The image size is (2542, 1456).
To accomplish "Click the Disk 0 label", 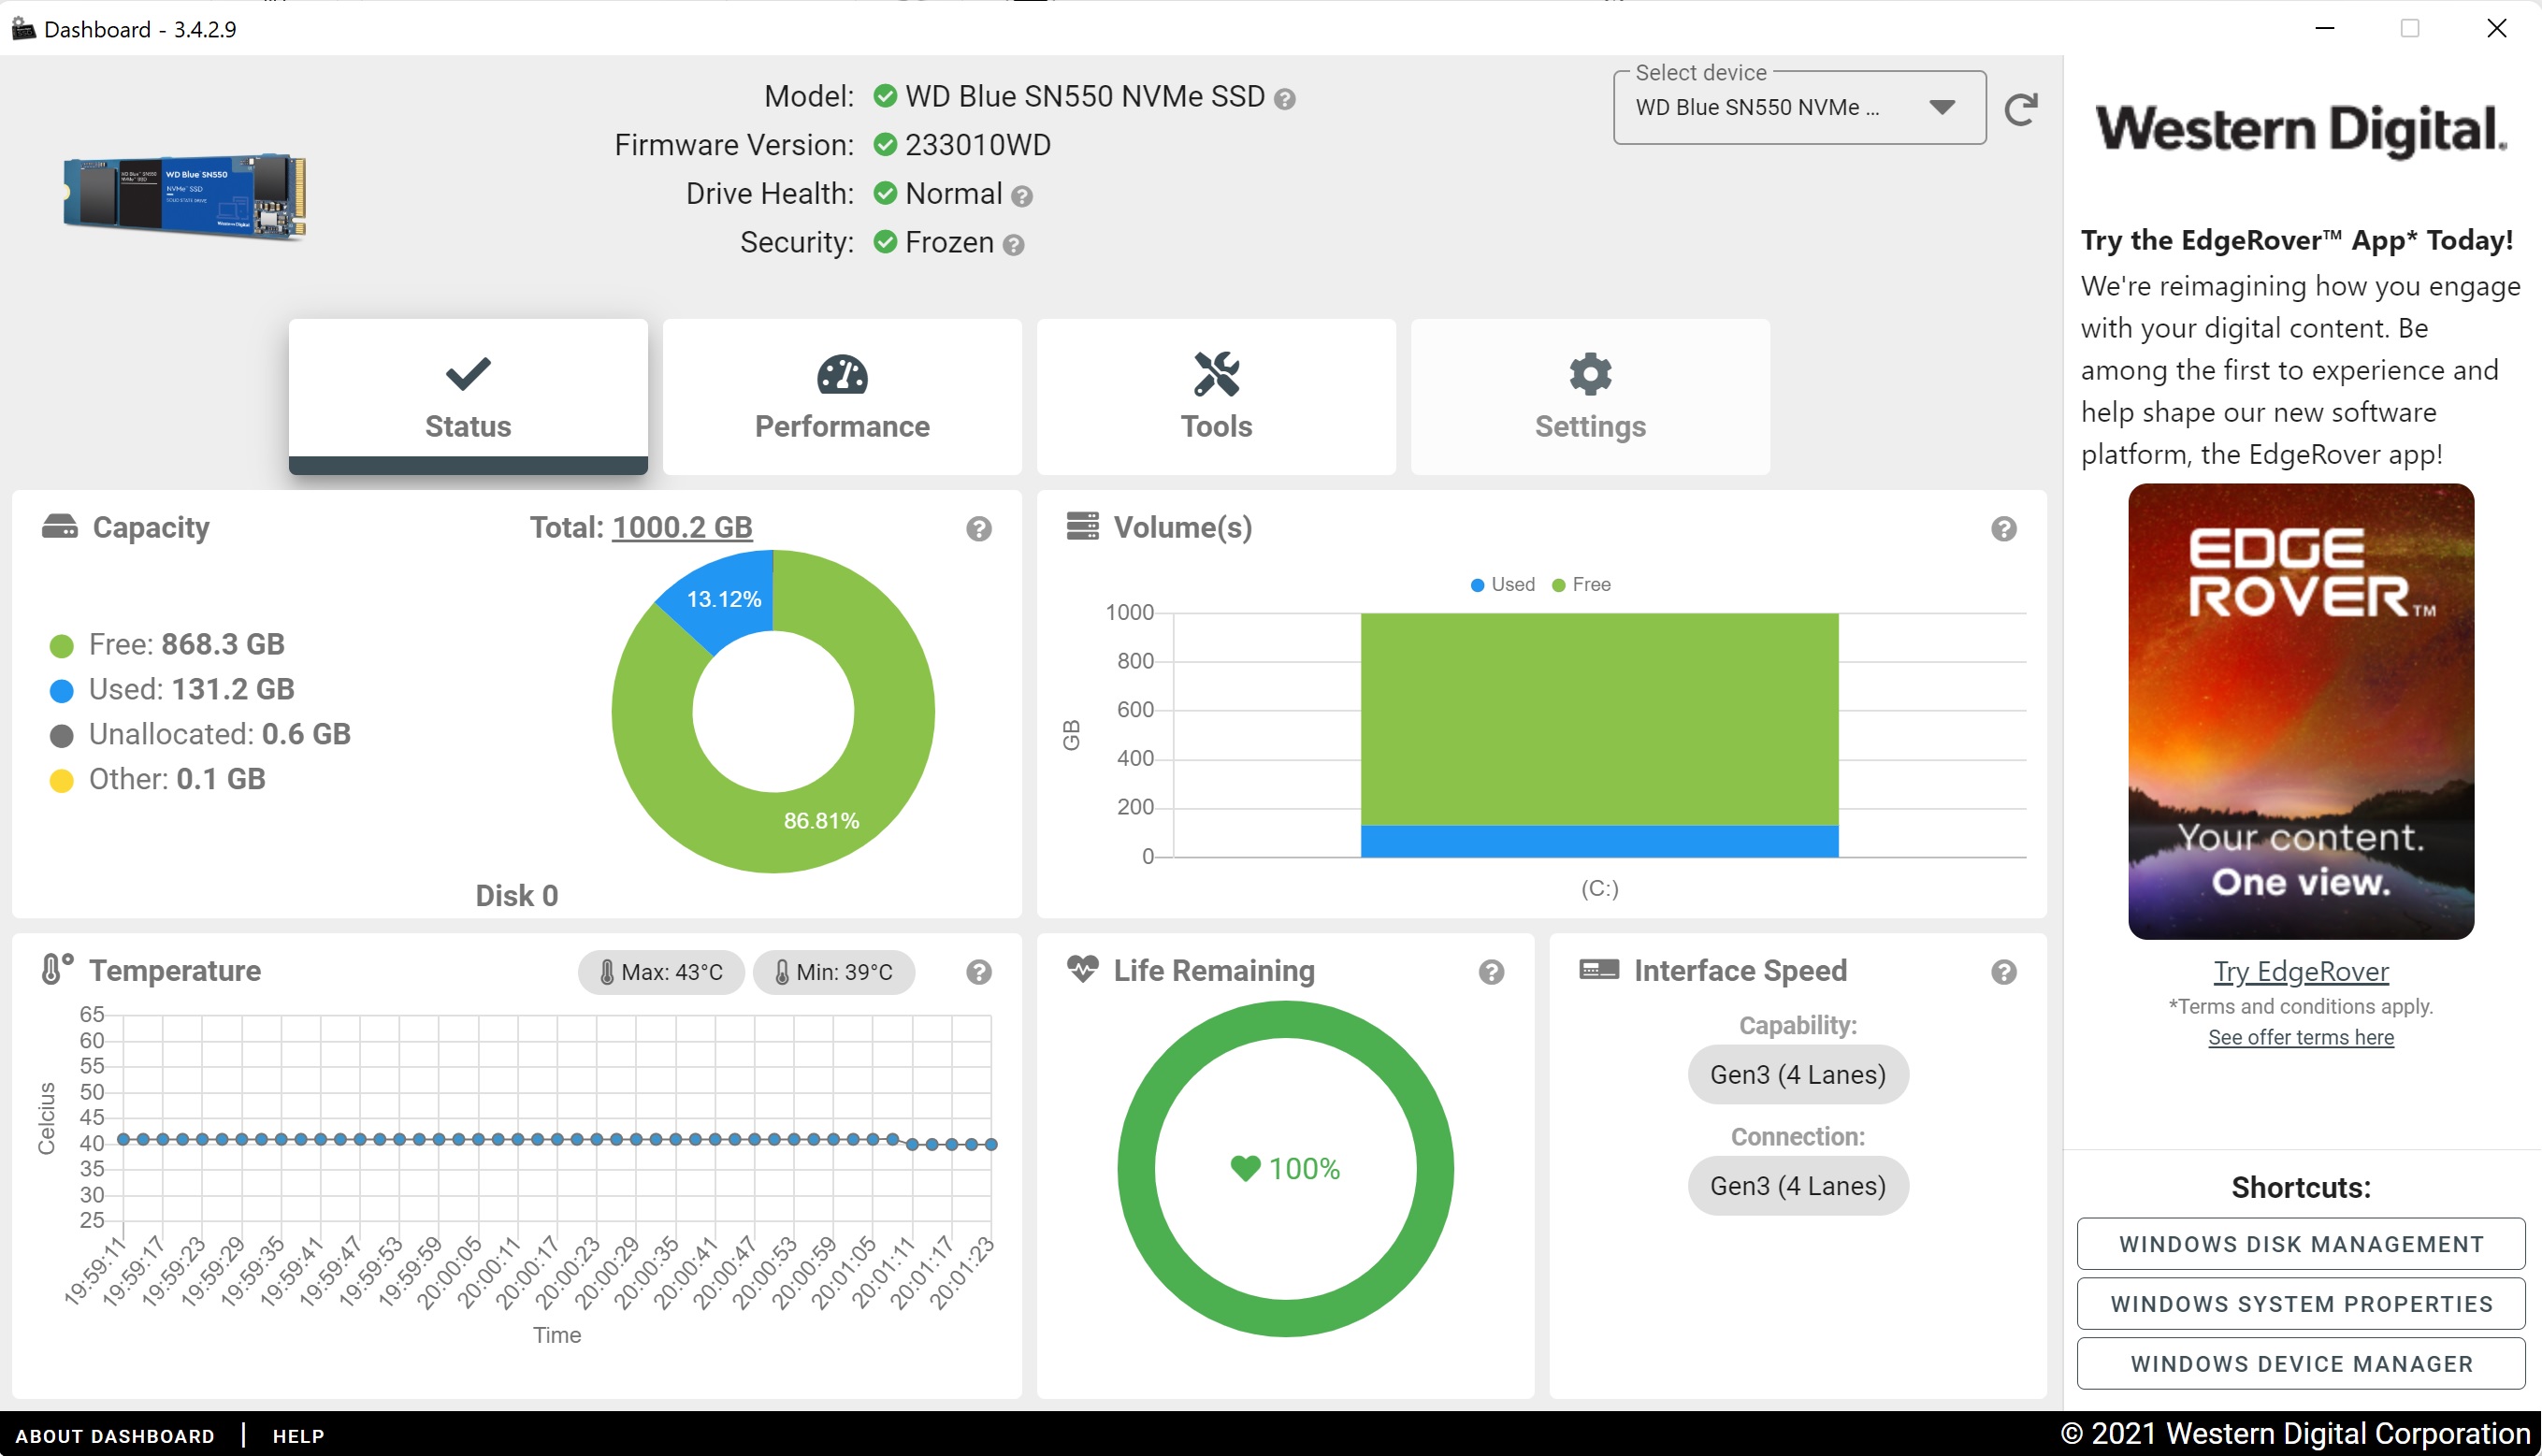I will click(517, 896).
